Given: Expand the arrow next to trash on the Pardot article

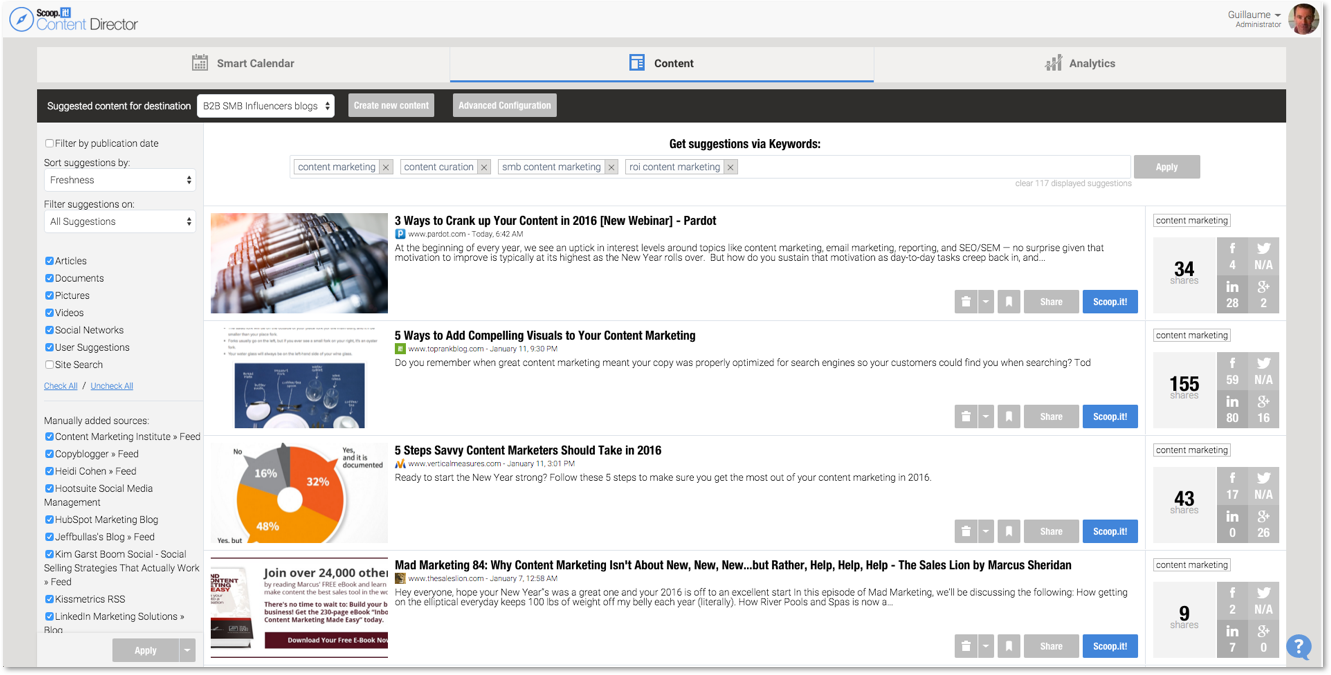Looking at the screenshot, I should 985,302.
